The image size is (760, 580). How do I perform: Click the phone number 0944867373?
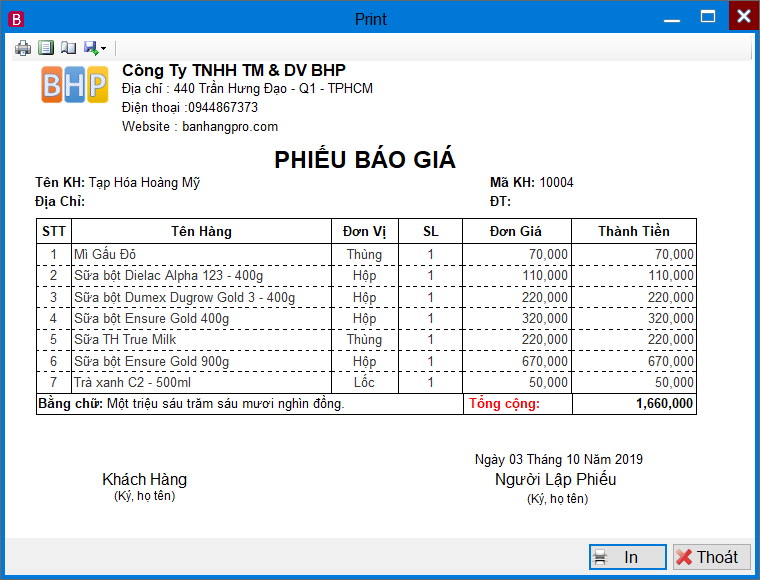[x=223, y=107]
